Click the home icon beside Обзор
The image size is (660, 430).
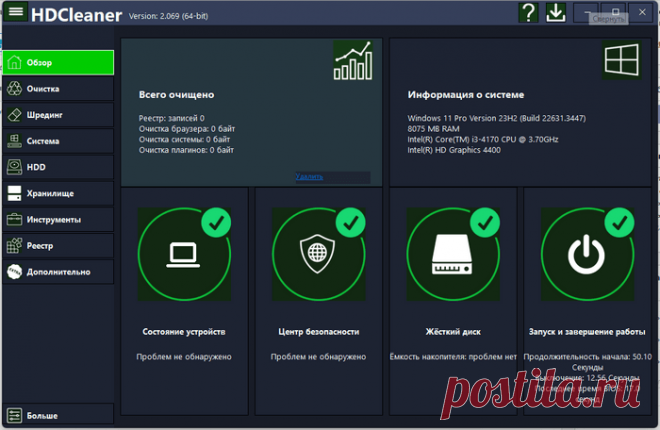[x=14, y=63]
